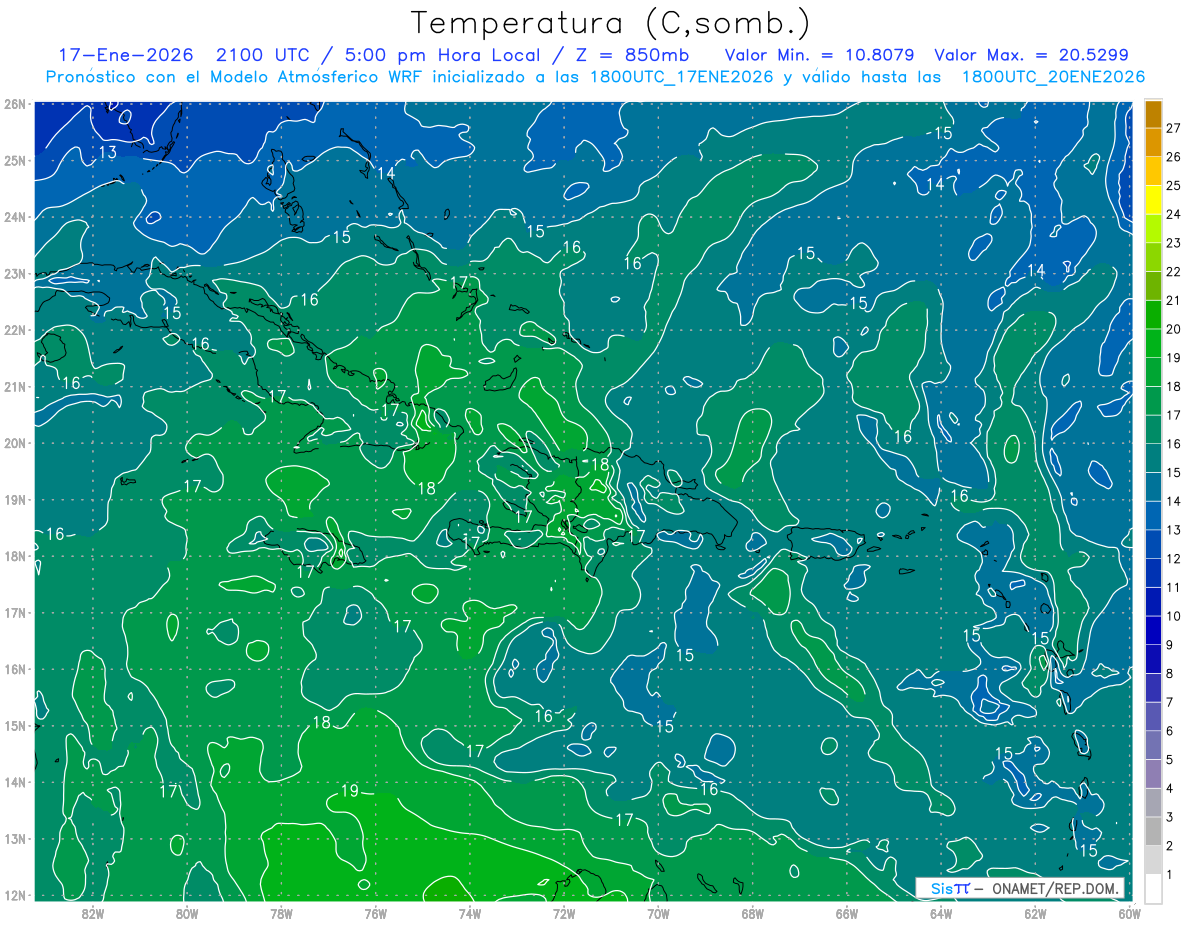Click the 'Temperatura (C,somb.)' chart title
1200x927 pixels.
[x=610, y=23]
